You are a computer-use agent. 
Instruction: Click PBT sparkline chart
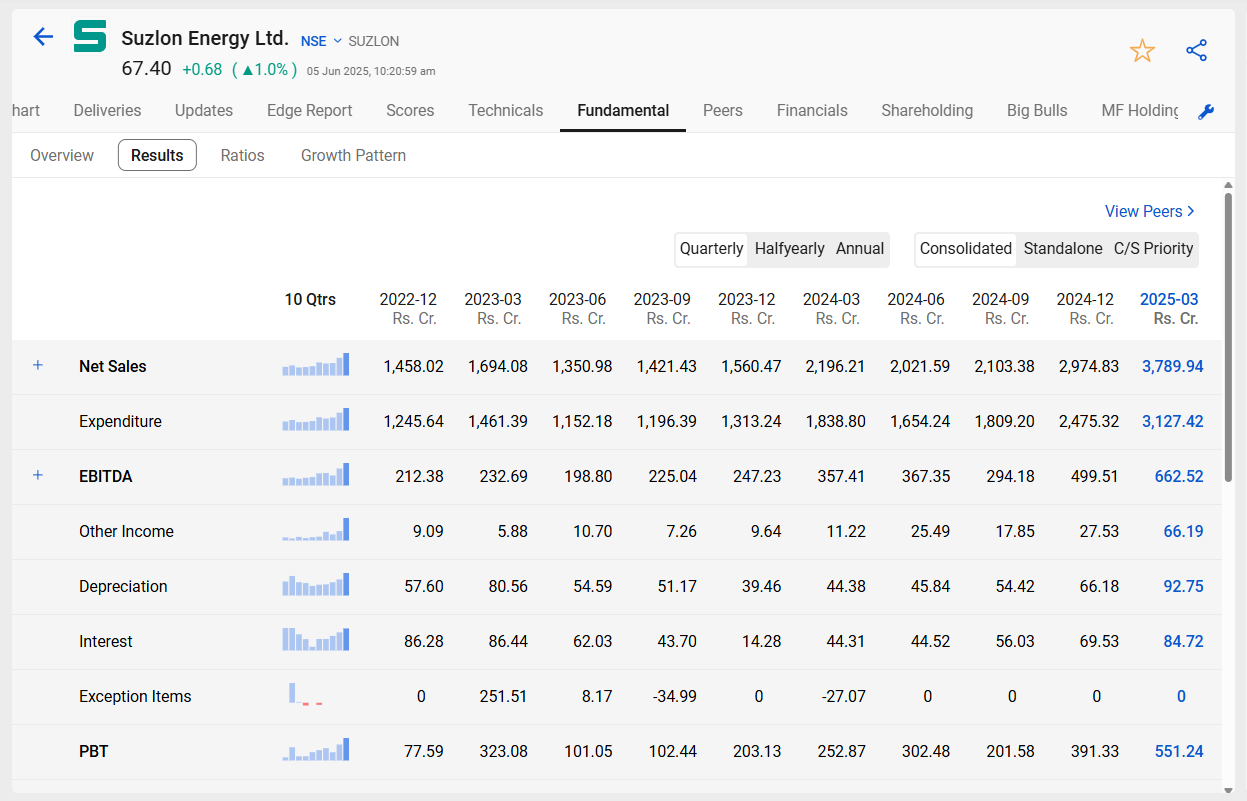click(x=316, y=750)
